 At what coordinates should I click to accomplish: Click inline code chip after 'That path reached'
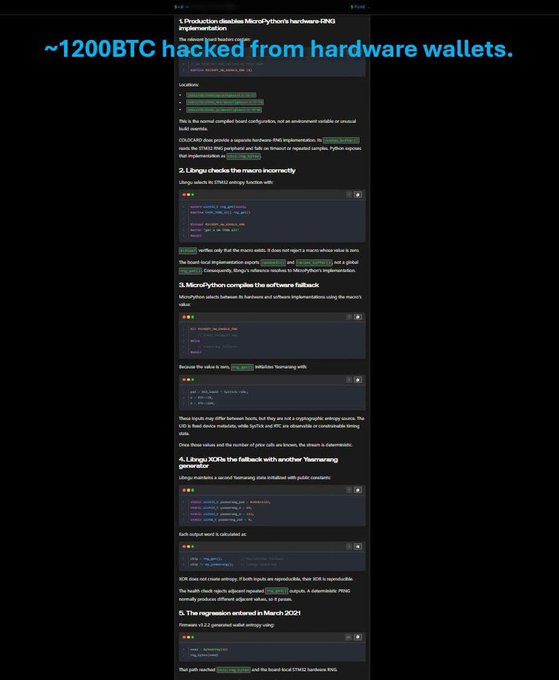click(x=233, y=670)
